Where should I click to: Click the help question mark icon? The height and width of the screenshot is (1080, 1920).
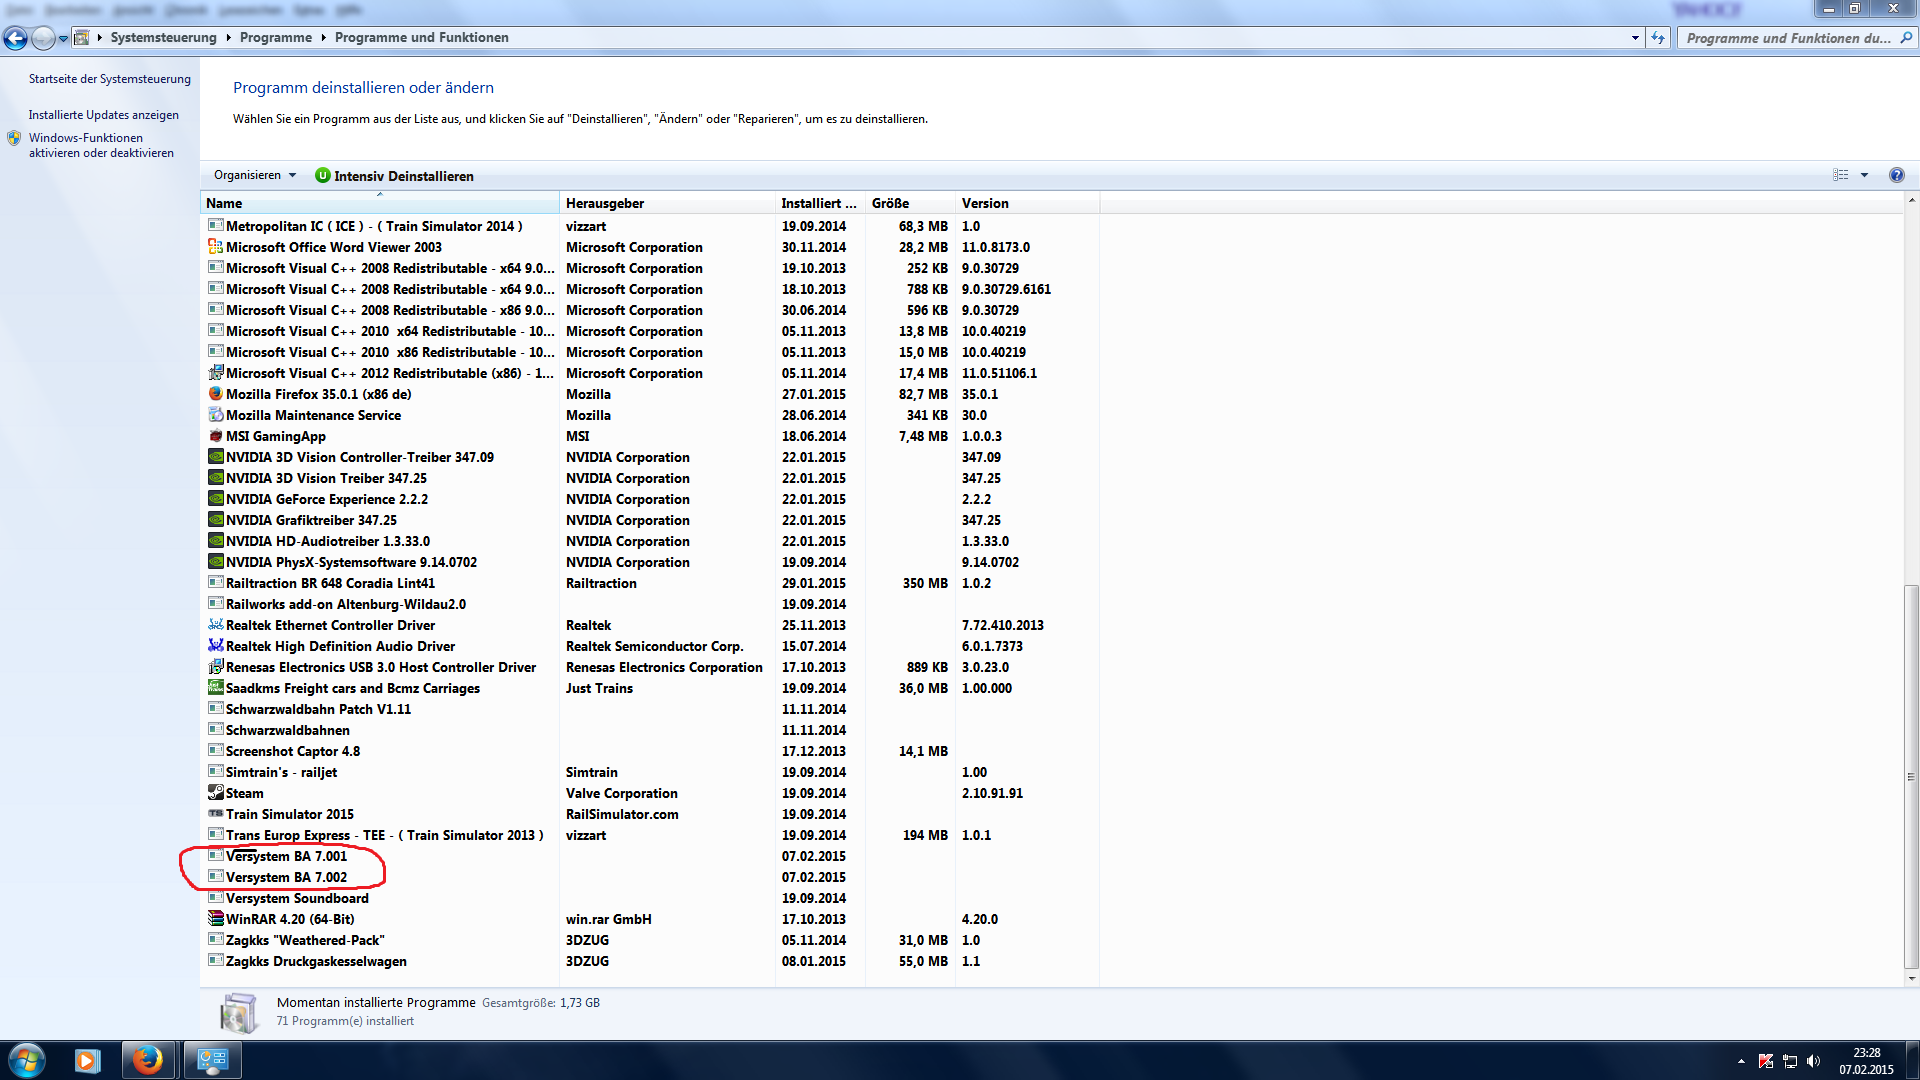1896,175
